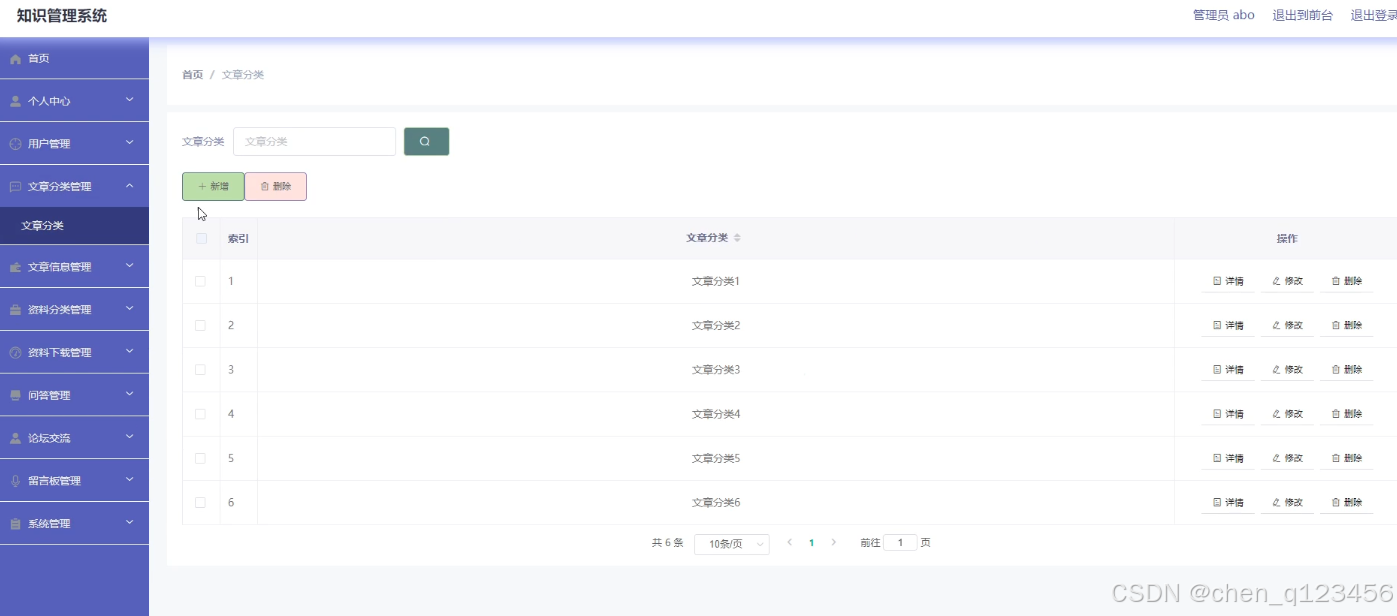This screenshot has height=616, width=1397.
Task: Open the 问答管理 menu
Action: coord(74,396)
